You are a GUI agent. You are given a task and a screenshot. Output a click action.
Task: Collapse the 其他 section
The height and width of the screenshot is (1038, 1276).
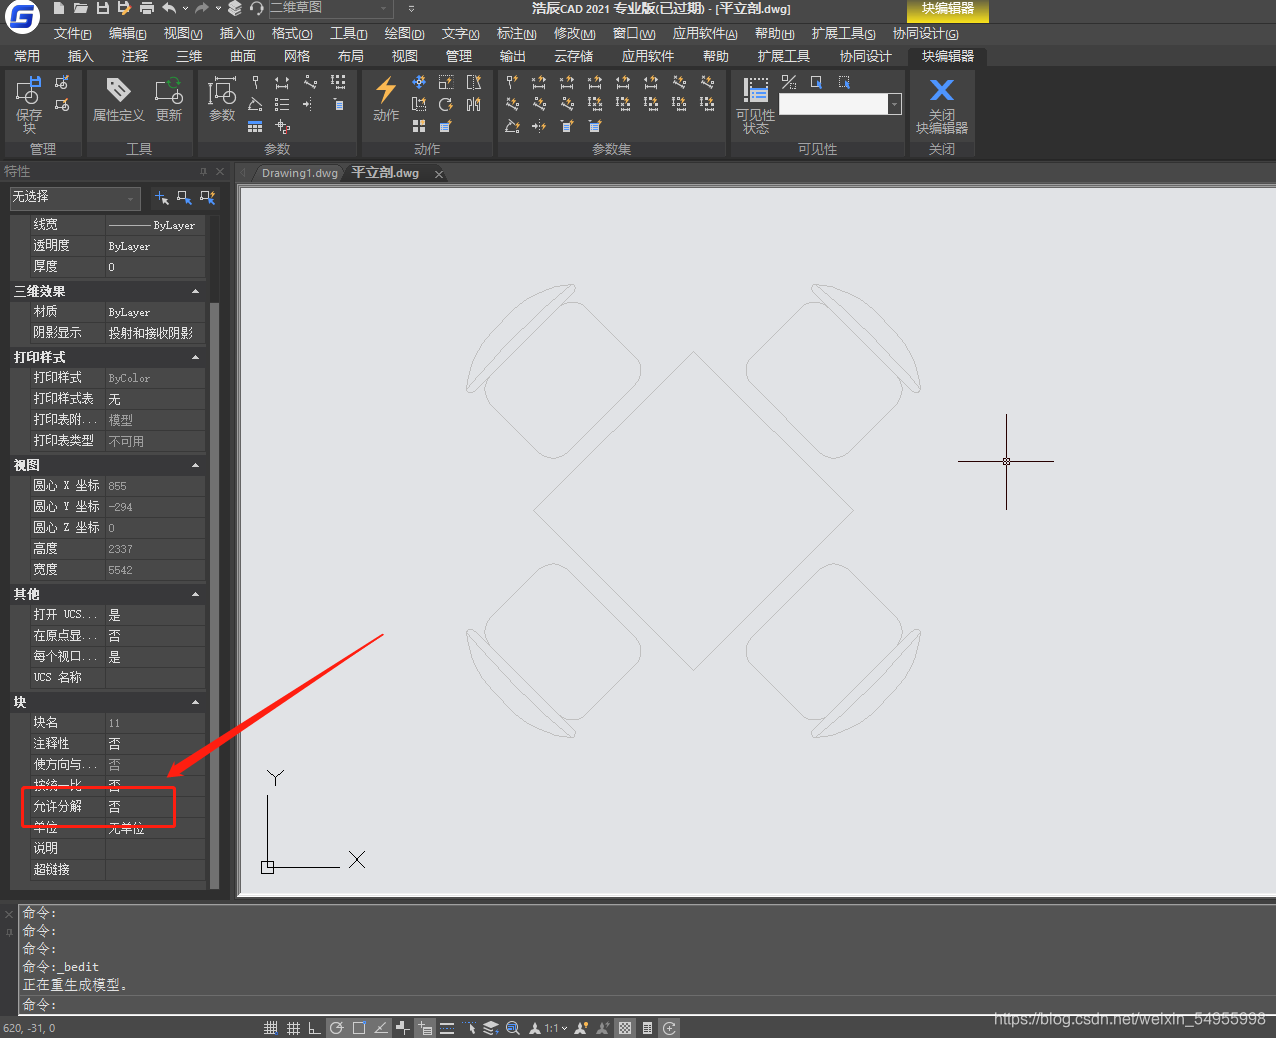[x=195, y=594]
